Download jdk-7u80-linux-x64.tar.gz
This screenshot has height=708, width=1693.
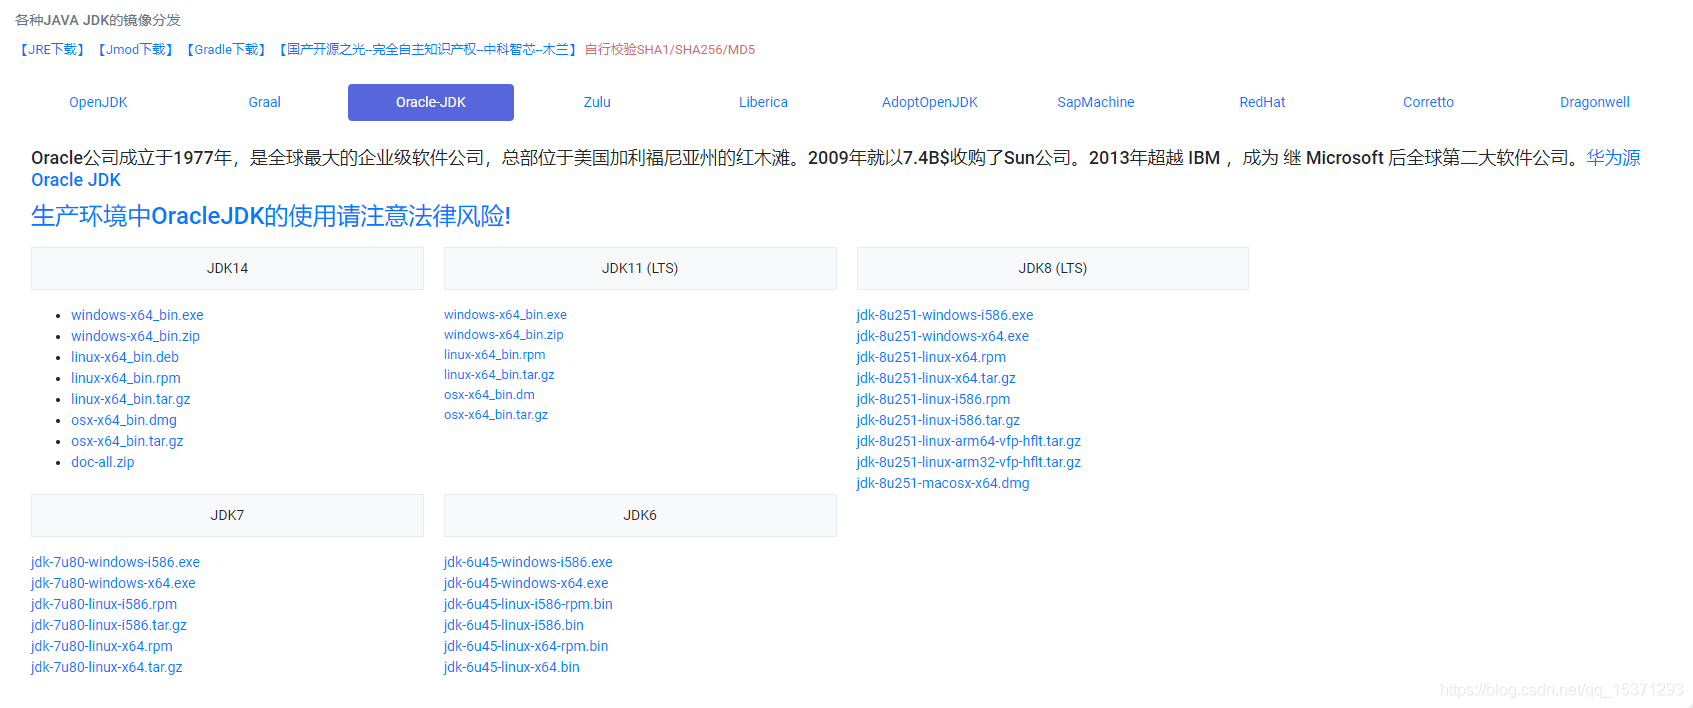[x=106, y=667]
